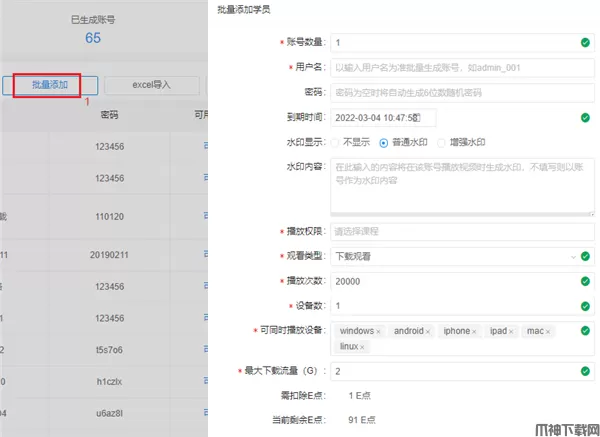Choose the 增强水印 radio option
Image resolution: width=600 pixels, height=437 pixels.
444,142
